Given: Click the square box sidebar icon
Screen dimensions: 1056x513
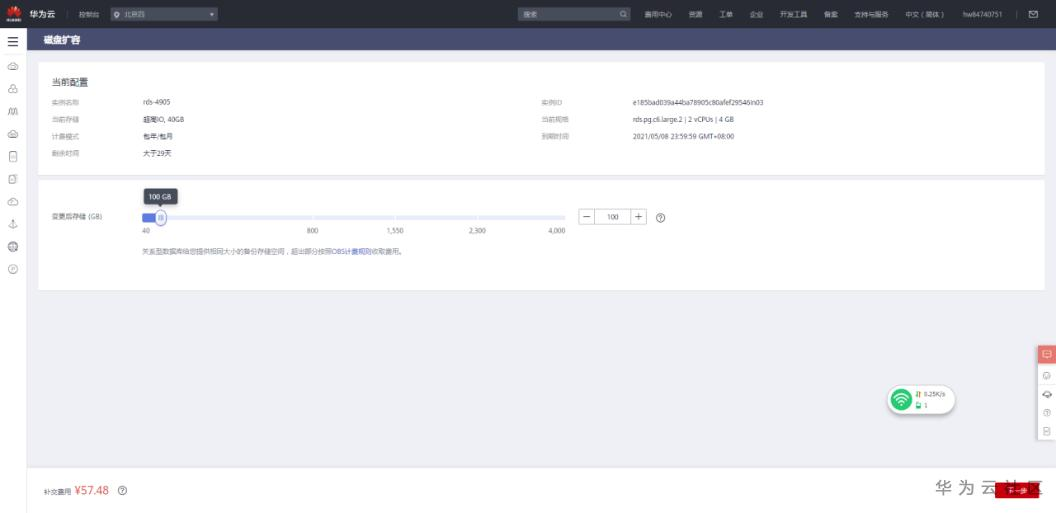Looking at the screenshot, I should click(x=13, y=179).
